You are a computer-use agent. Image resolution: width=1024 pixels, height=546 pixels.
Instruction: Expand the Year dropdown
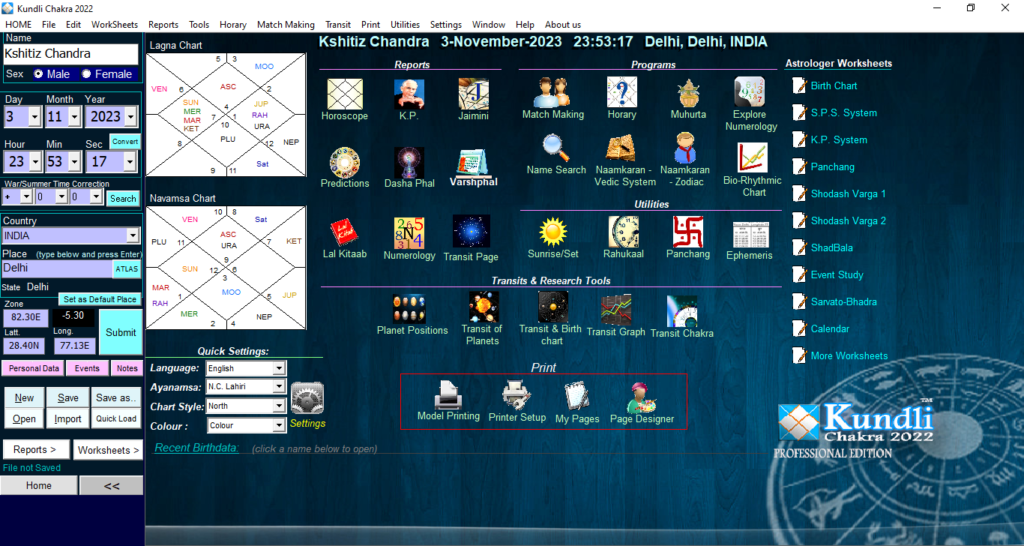click(x=131, y=117)
